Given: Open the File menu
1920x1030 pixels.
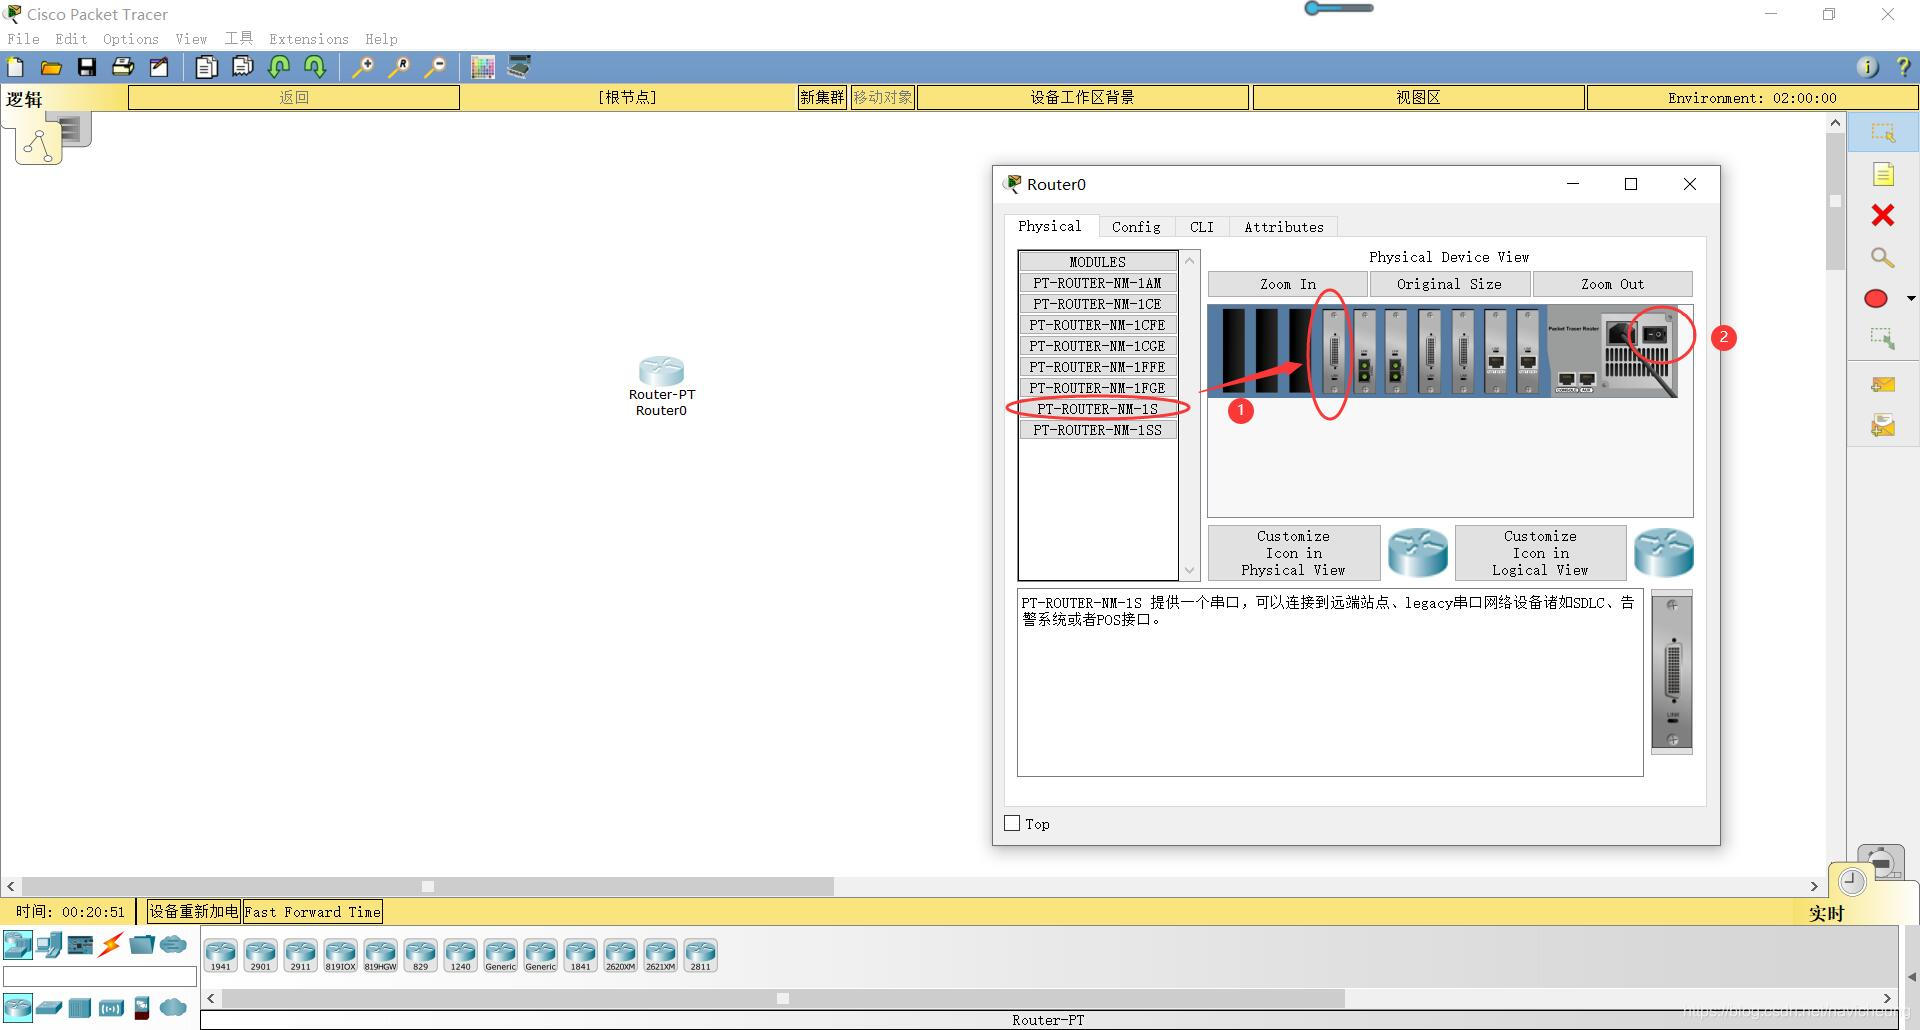Looking at the screenshot, I should [23, 39].
